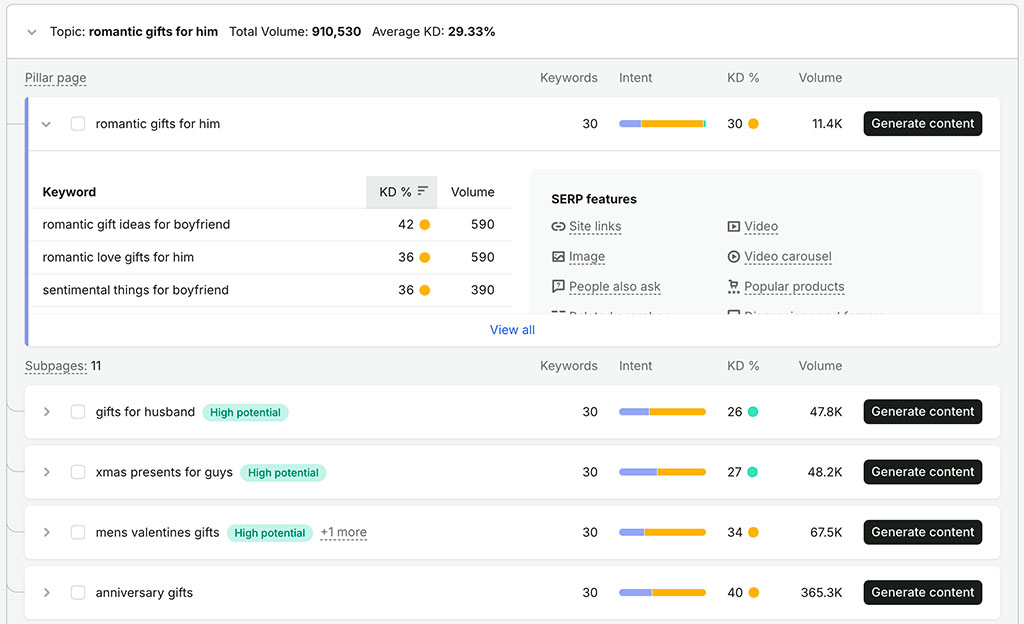1024x624 pixels.
Task: Open the View all keywords link
Action: point(512,330)
